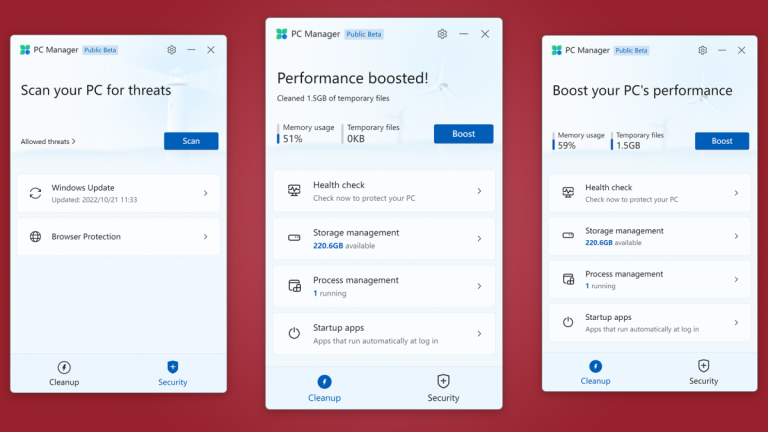Click Startup apps power icon in right window
The width and height of the screenshot is (768, 432).
(x=568, y=322)
